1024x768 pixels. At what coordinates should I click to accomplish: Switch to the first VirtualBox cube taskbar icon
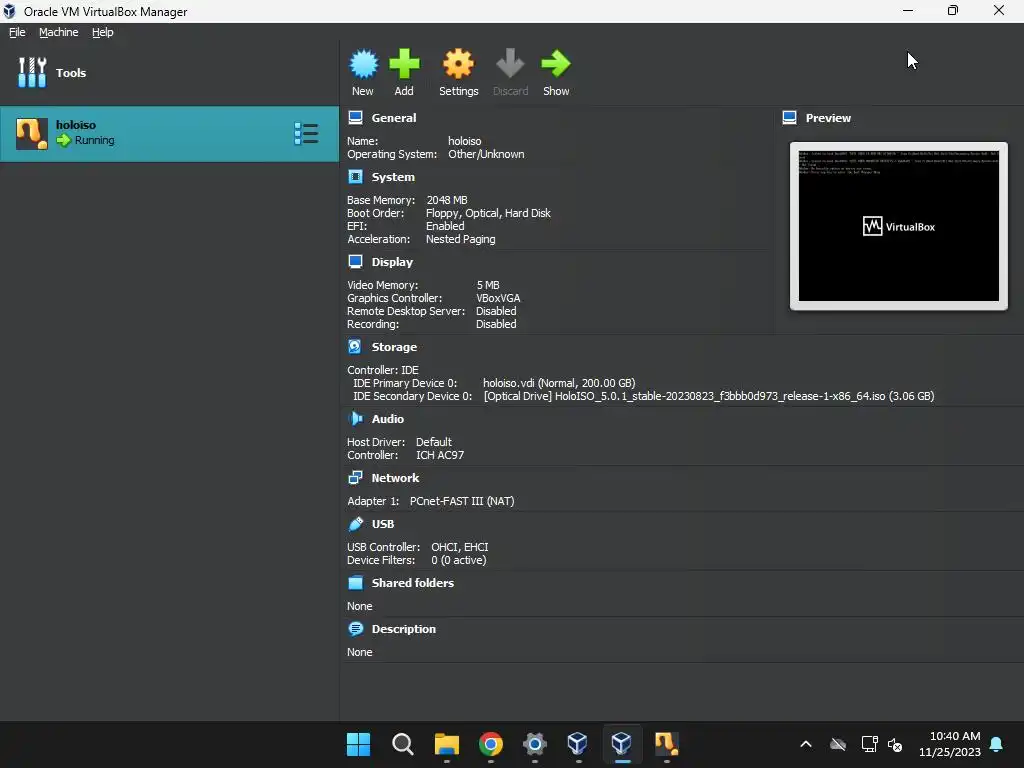pos(577,744)
